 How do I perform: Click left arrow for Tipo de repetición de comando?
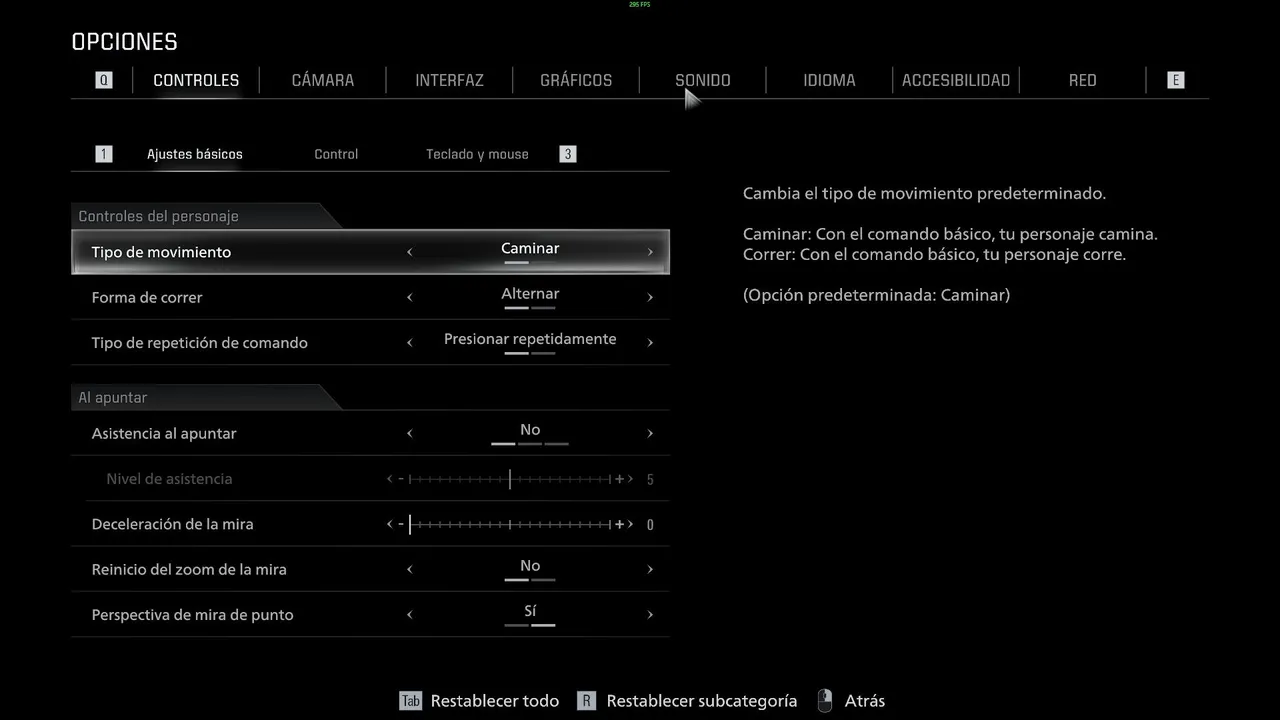coord(410,342)
